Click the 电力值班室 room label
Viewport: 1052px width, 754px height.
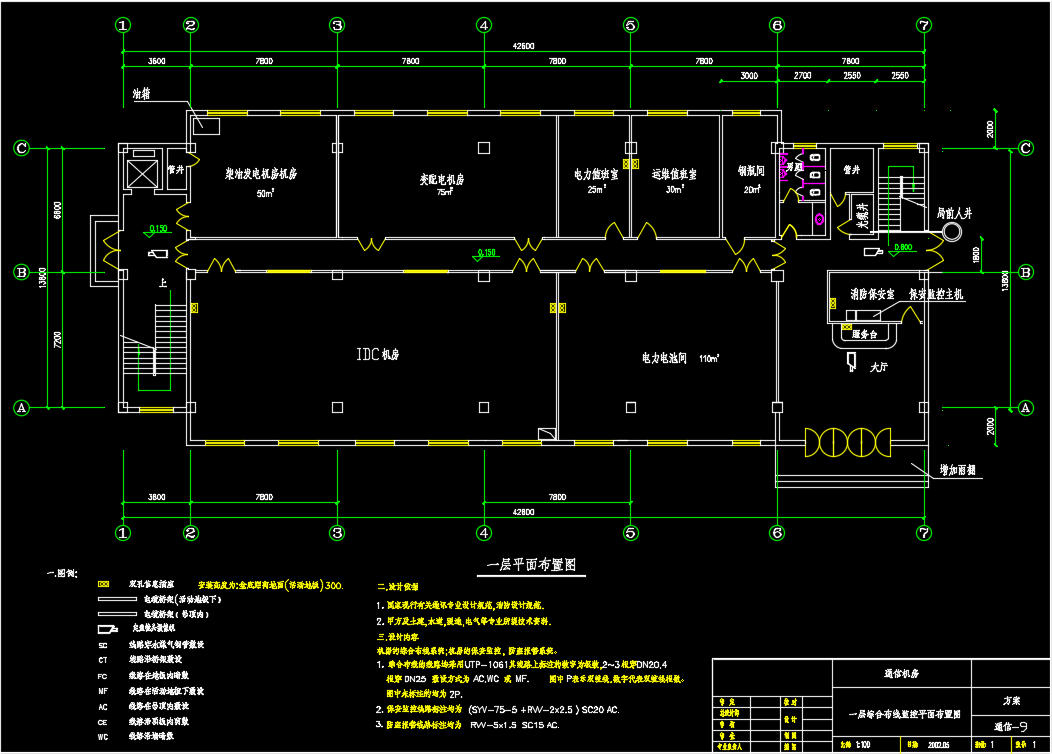[x=596, y=174]
